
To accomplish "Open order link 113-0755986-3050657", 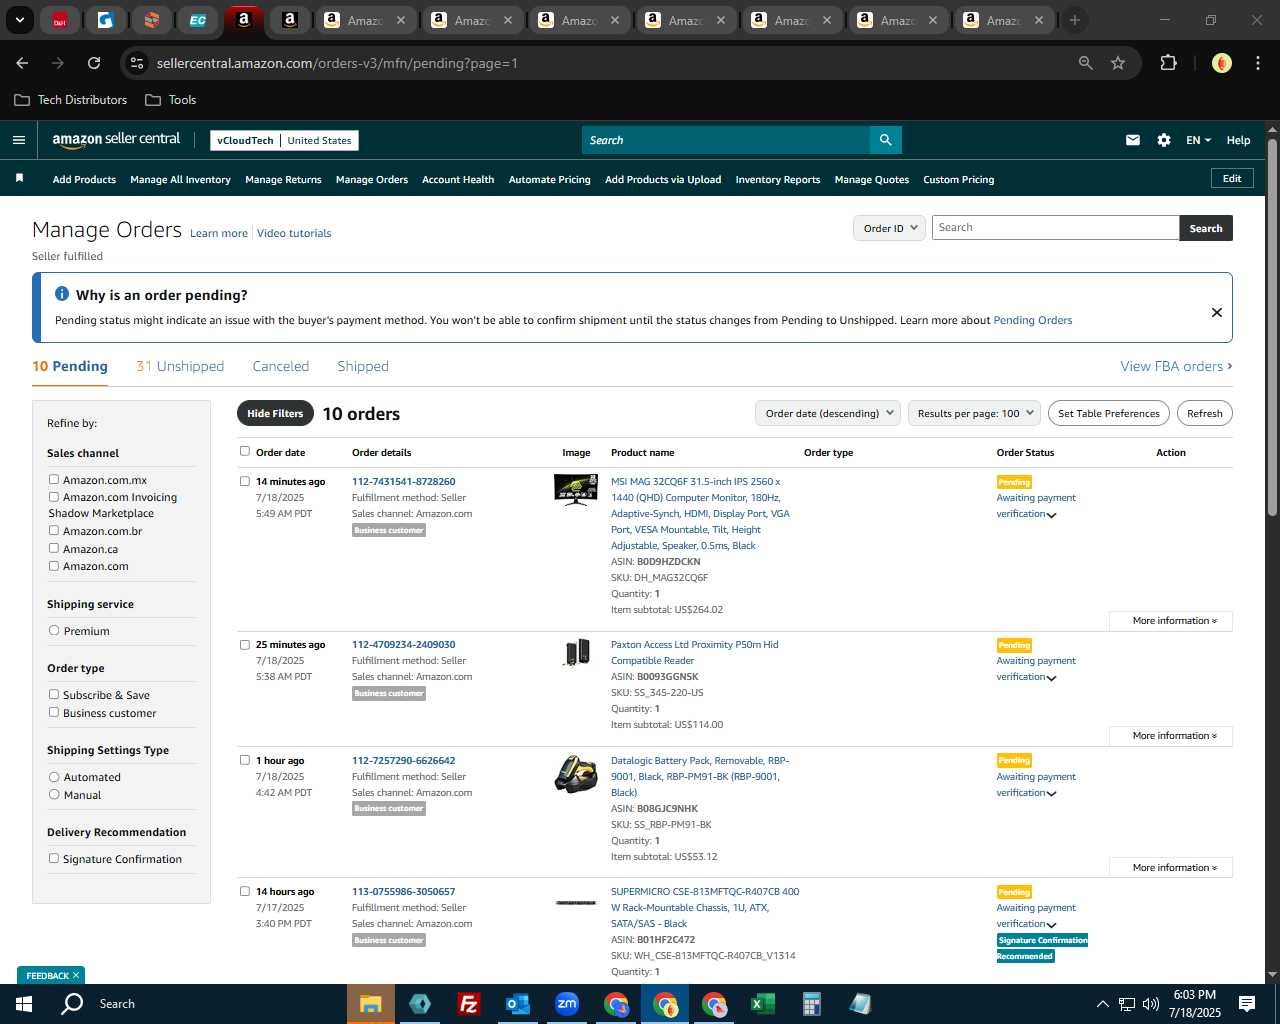I will tap(403, 891).
